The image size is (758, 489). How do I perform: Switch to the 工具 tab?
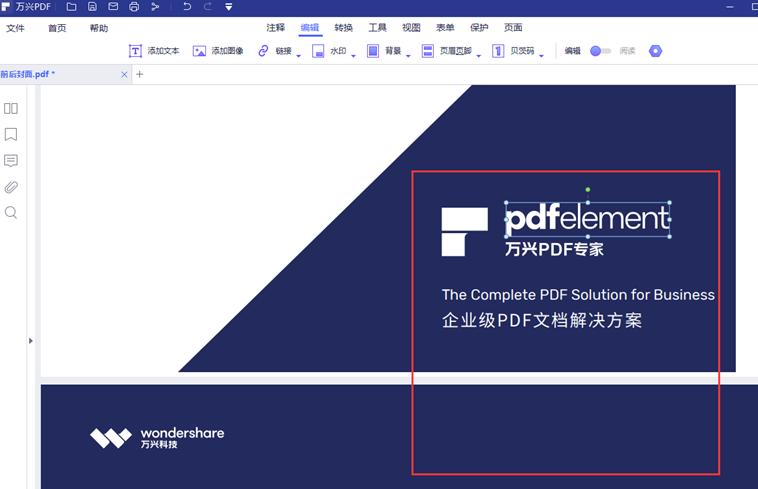click(x=378, y=28)
